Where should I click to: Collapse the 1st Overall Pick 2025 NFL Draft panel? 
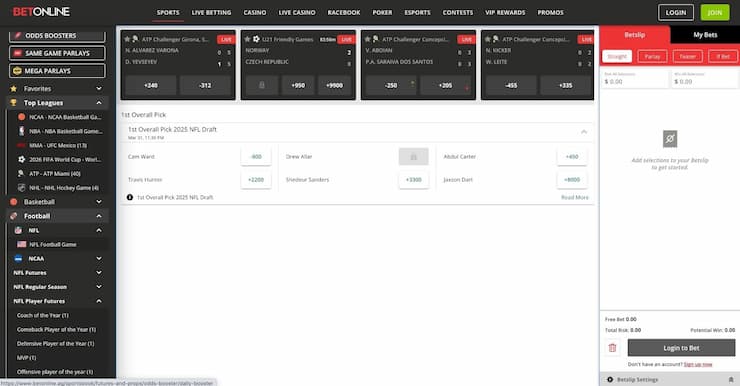(x=584, y=132)
